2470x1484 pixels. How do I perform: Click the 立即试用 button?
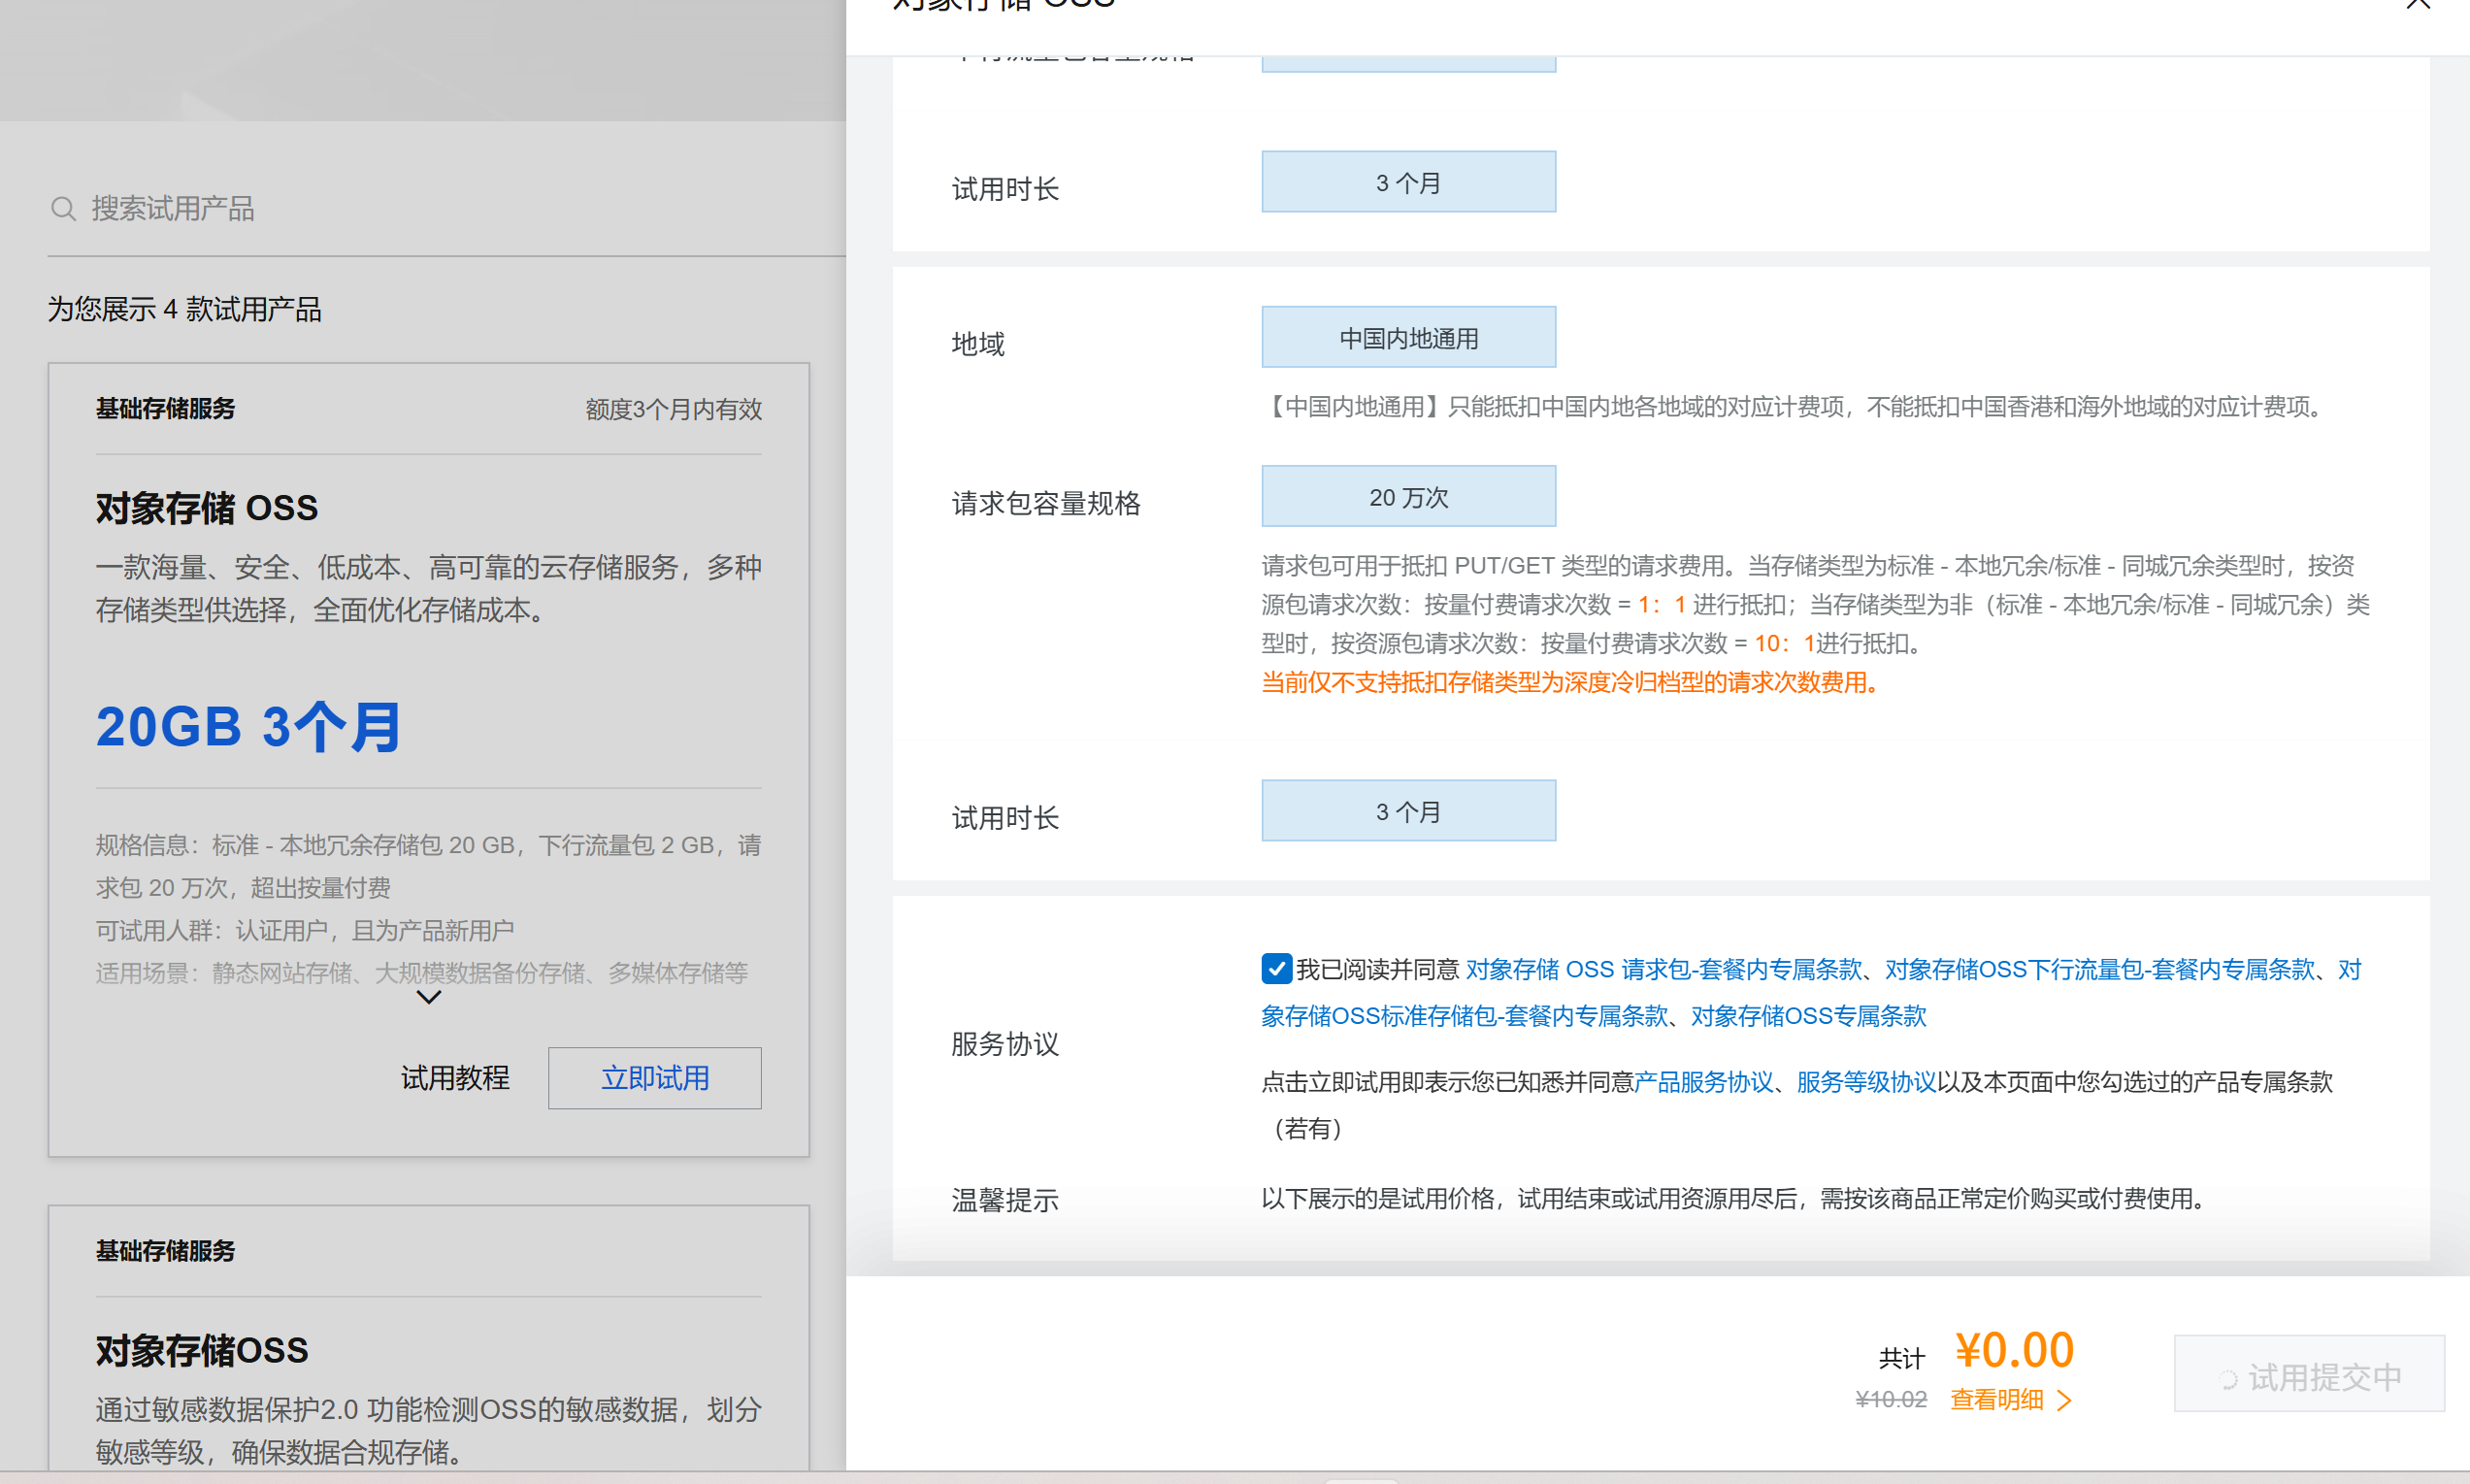[x=655, y=1077]
